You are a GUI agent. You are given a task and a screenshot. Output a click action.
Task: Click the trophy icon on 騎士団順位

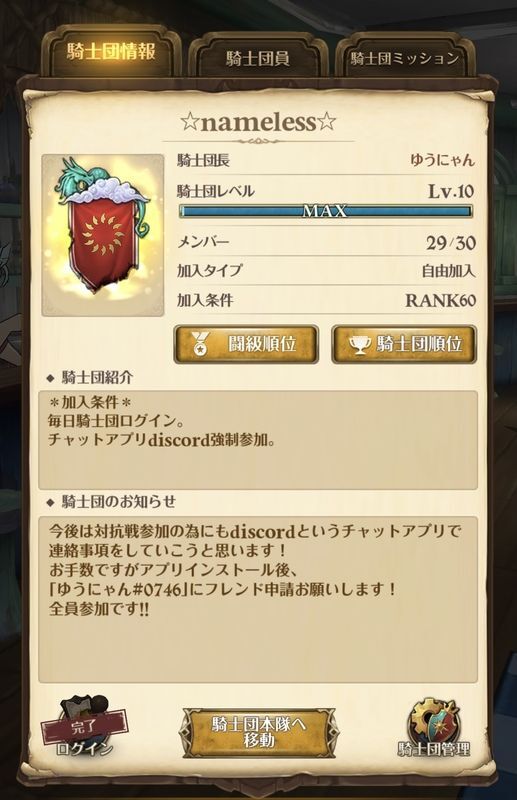[x=359, y=344]
